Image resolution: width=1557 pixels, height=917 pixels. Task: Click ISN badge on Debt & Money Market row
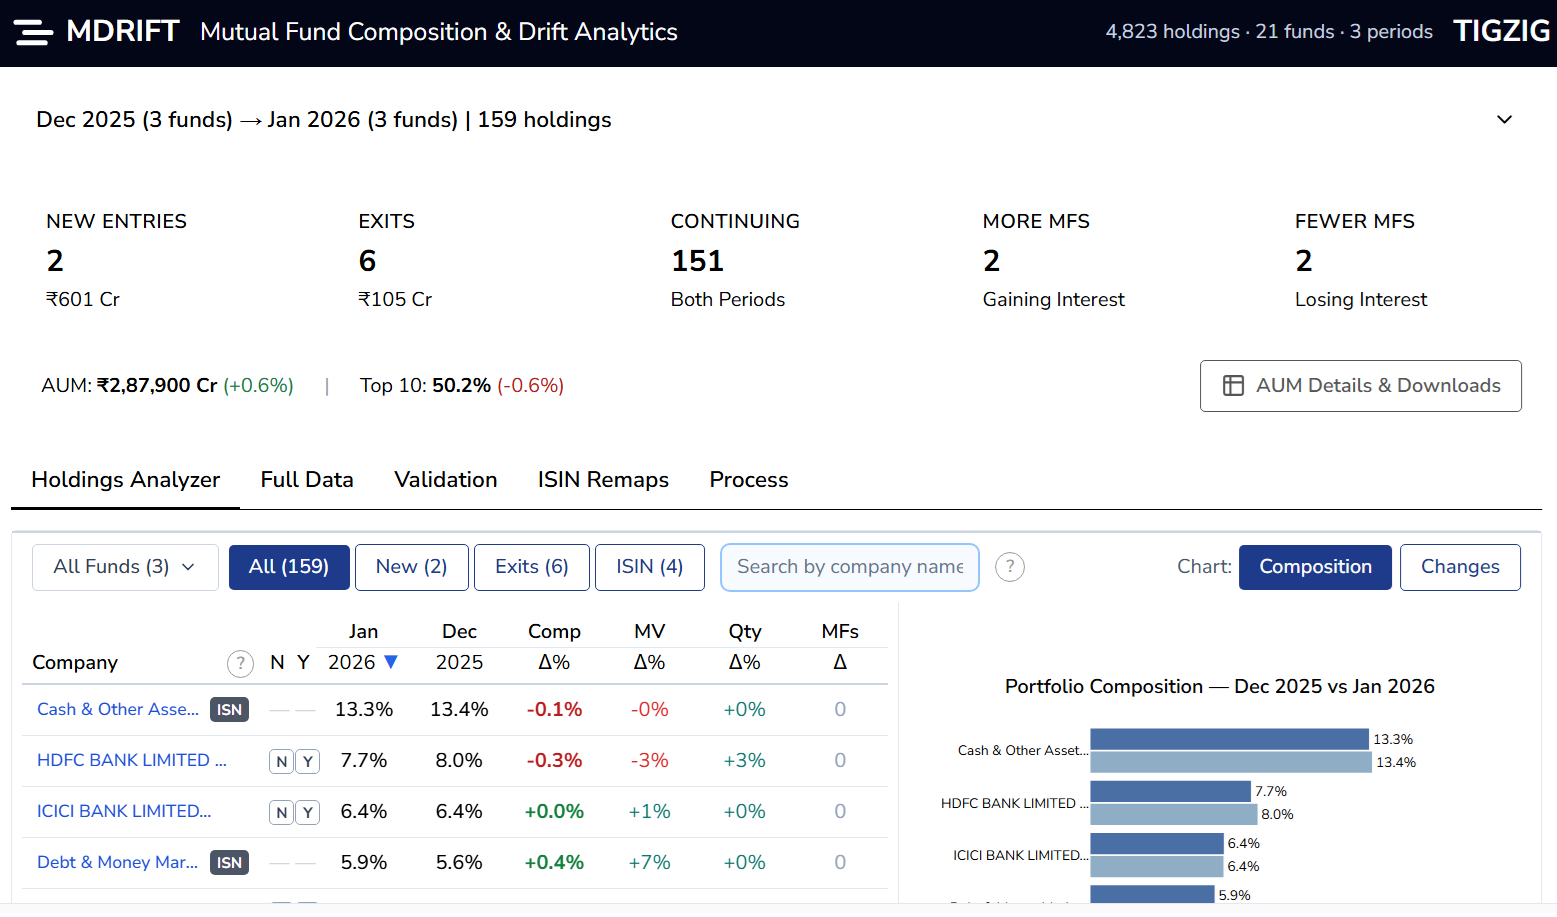[x=229, y=863]
